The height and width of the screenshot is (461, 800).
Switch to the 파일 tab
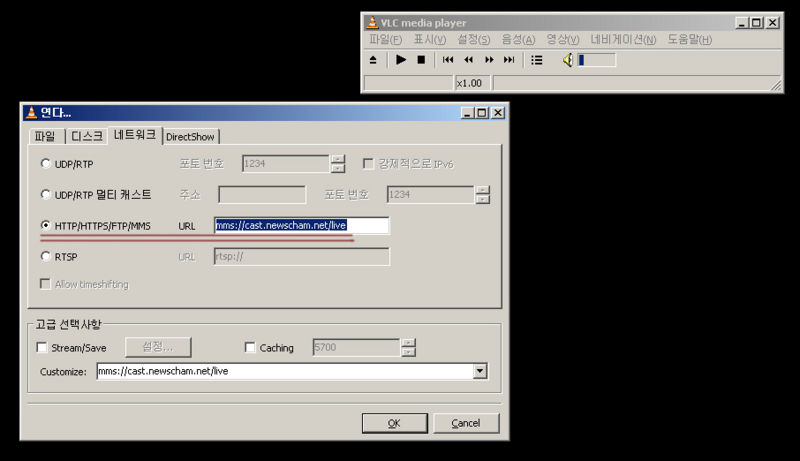(45, 136)
